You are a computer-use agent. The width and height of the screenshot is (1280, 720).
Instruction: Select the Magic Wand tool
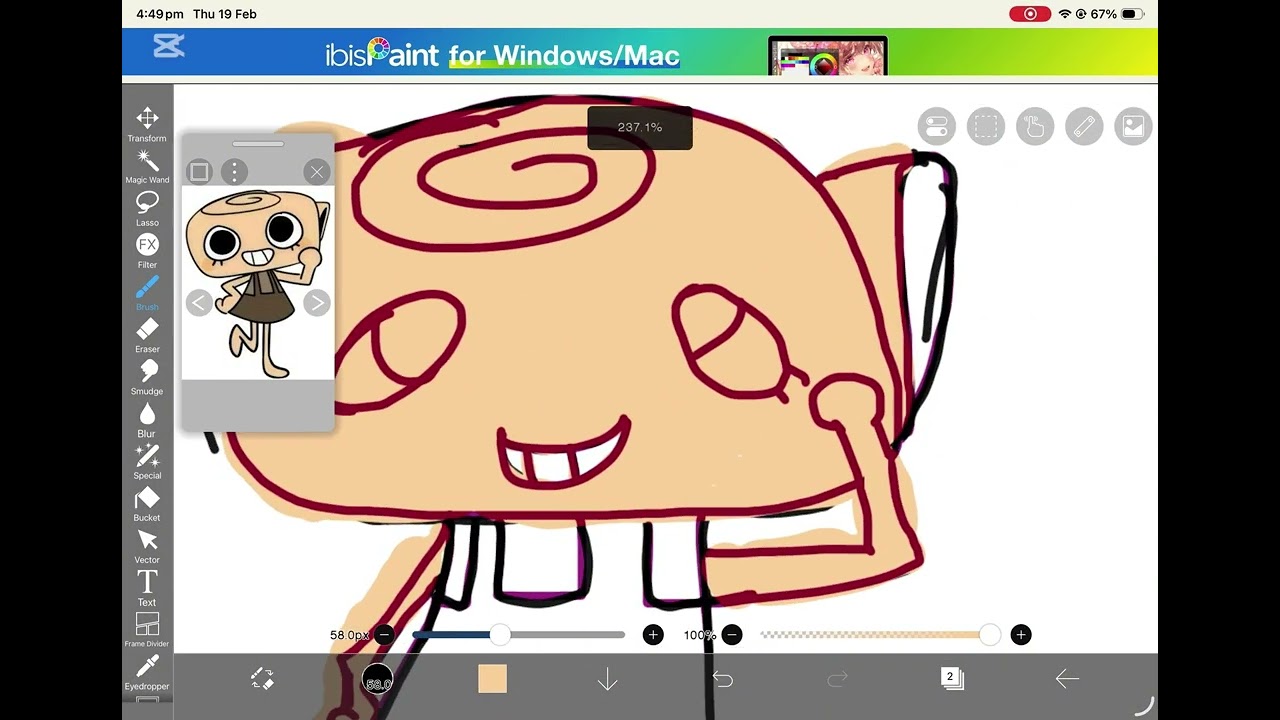147,166
